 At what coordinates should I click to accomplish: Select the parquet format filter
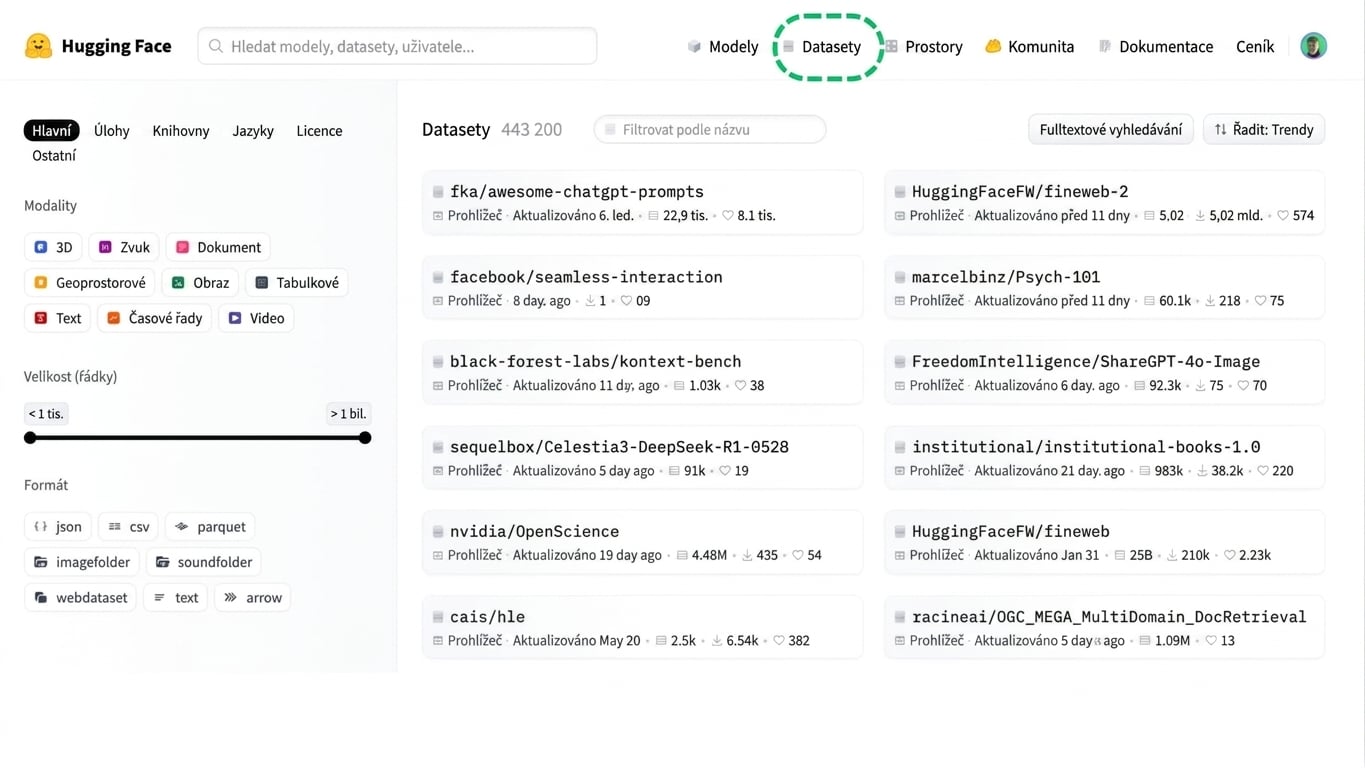tap(210, 527)
